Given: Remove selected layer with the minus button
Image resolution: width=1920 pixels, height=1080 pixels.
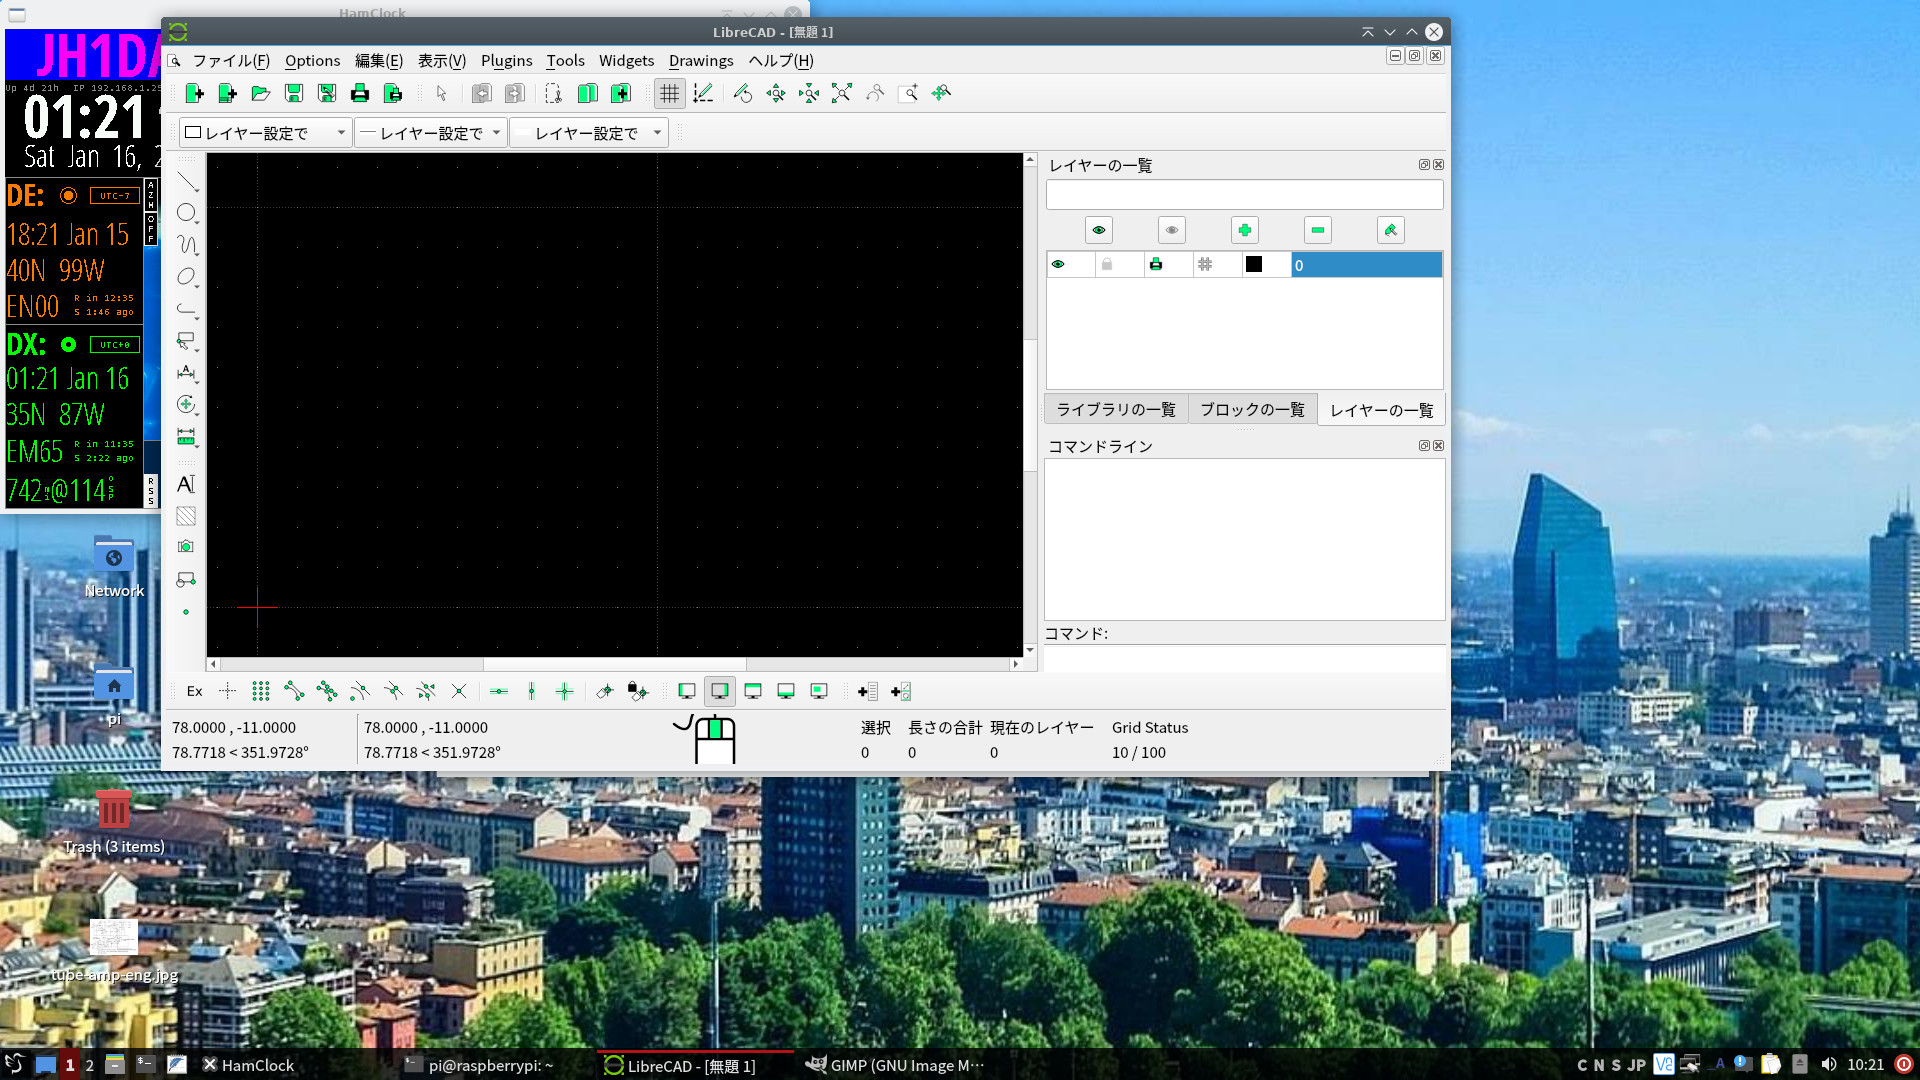Looking at the screenshot, I should [x=1317, y=230].
